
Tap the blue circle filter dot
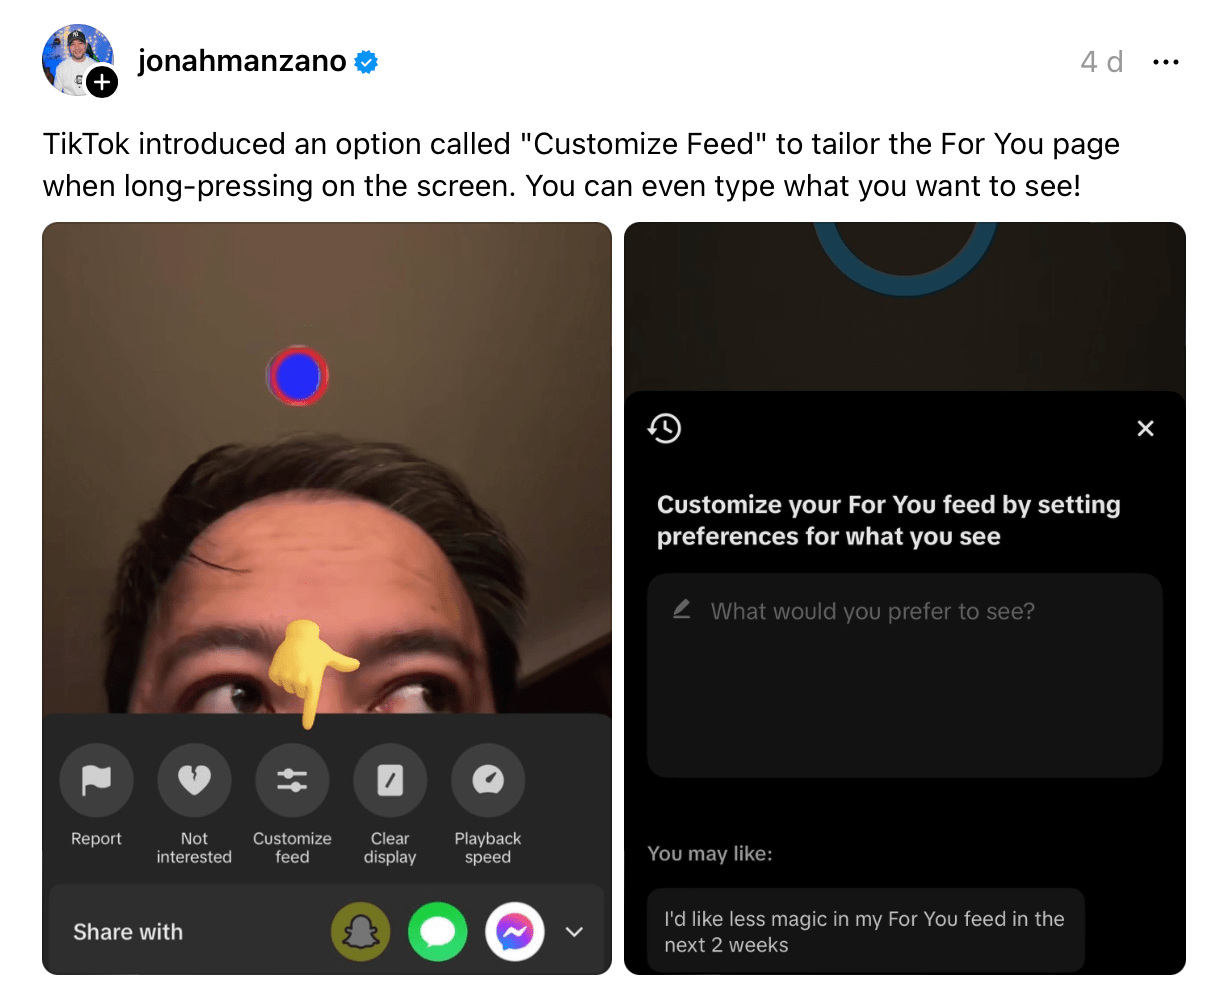tap(298, 376)
